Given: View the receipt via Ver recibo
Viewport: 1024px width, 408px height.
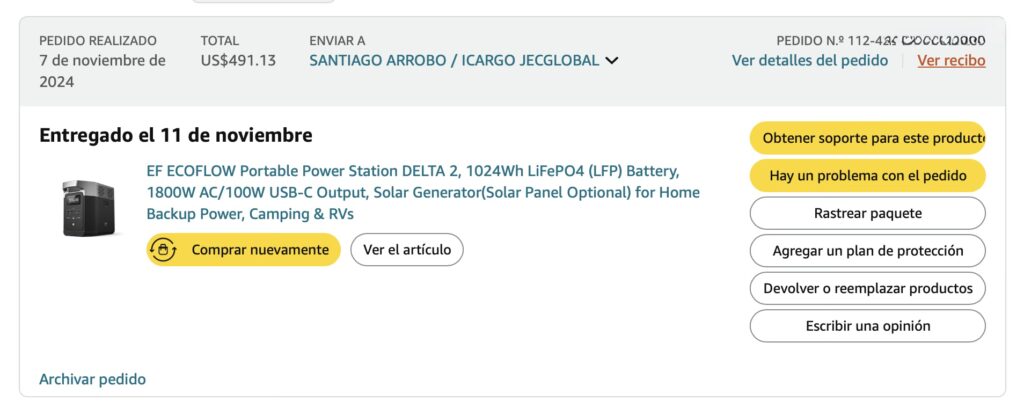Looking at the screenshot, I should click(x=951, y=60).
